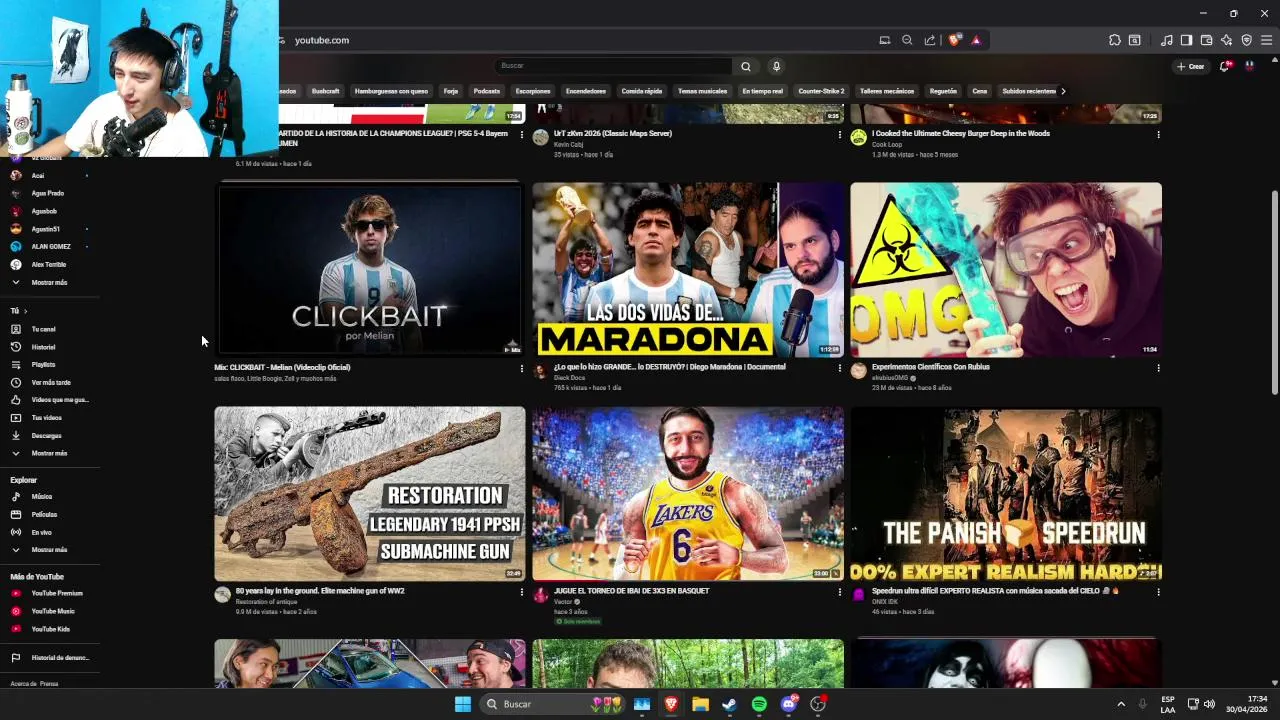The width and height of the screenshot is (1280, 720).
Task: Open the Windows Start menu
Action: click(462, 704)
